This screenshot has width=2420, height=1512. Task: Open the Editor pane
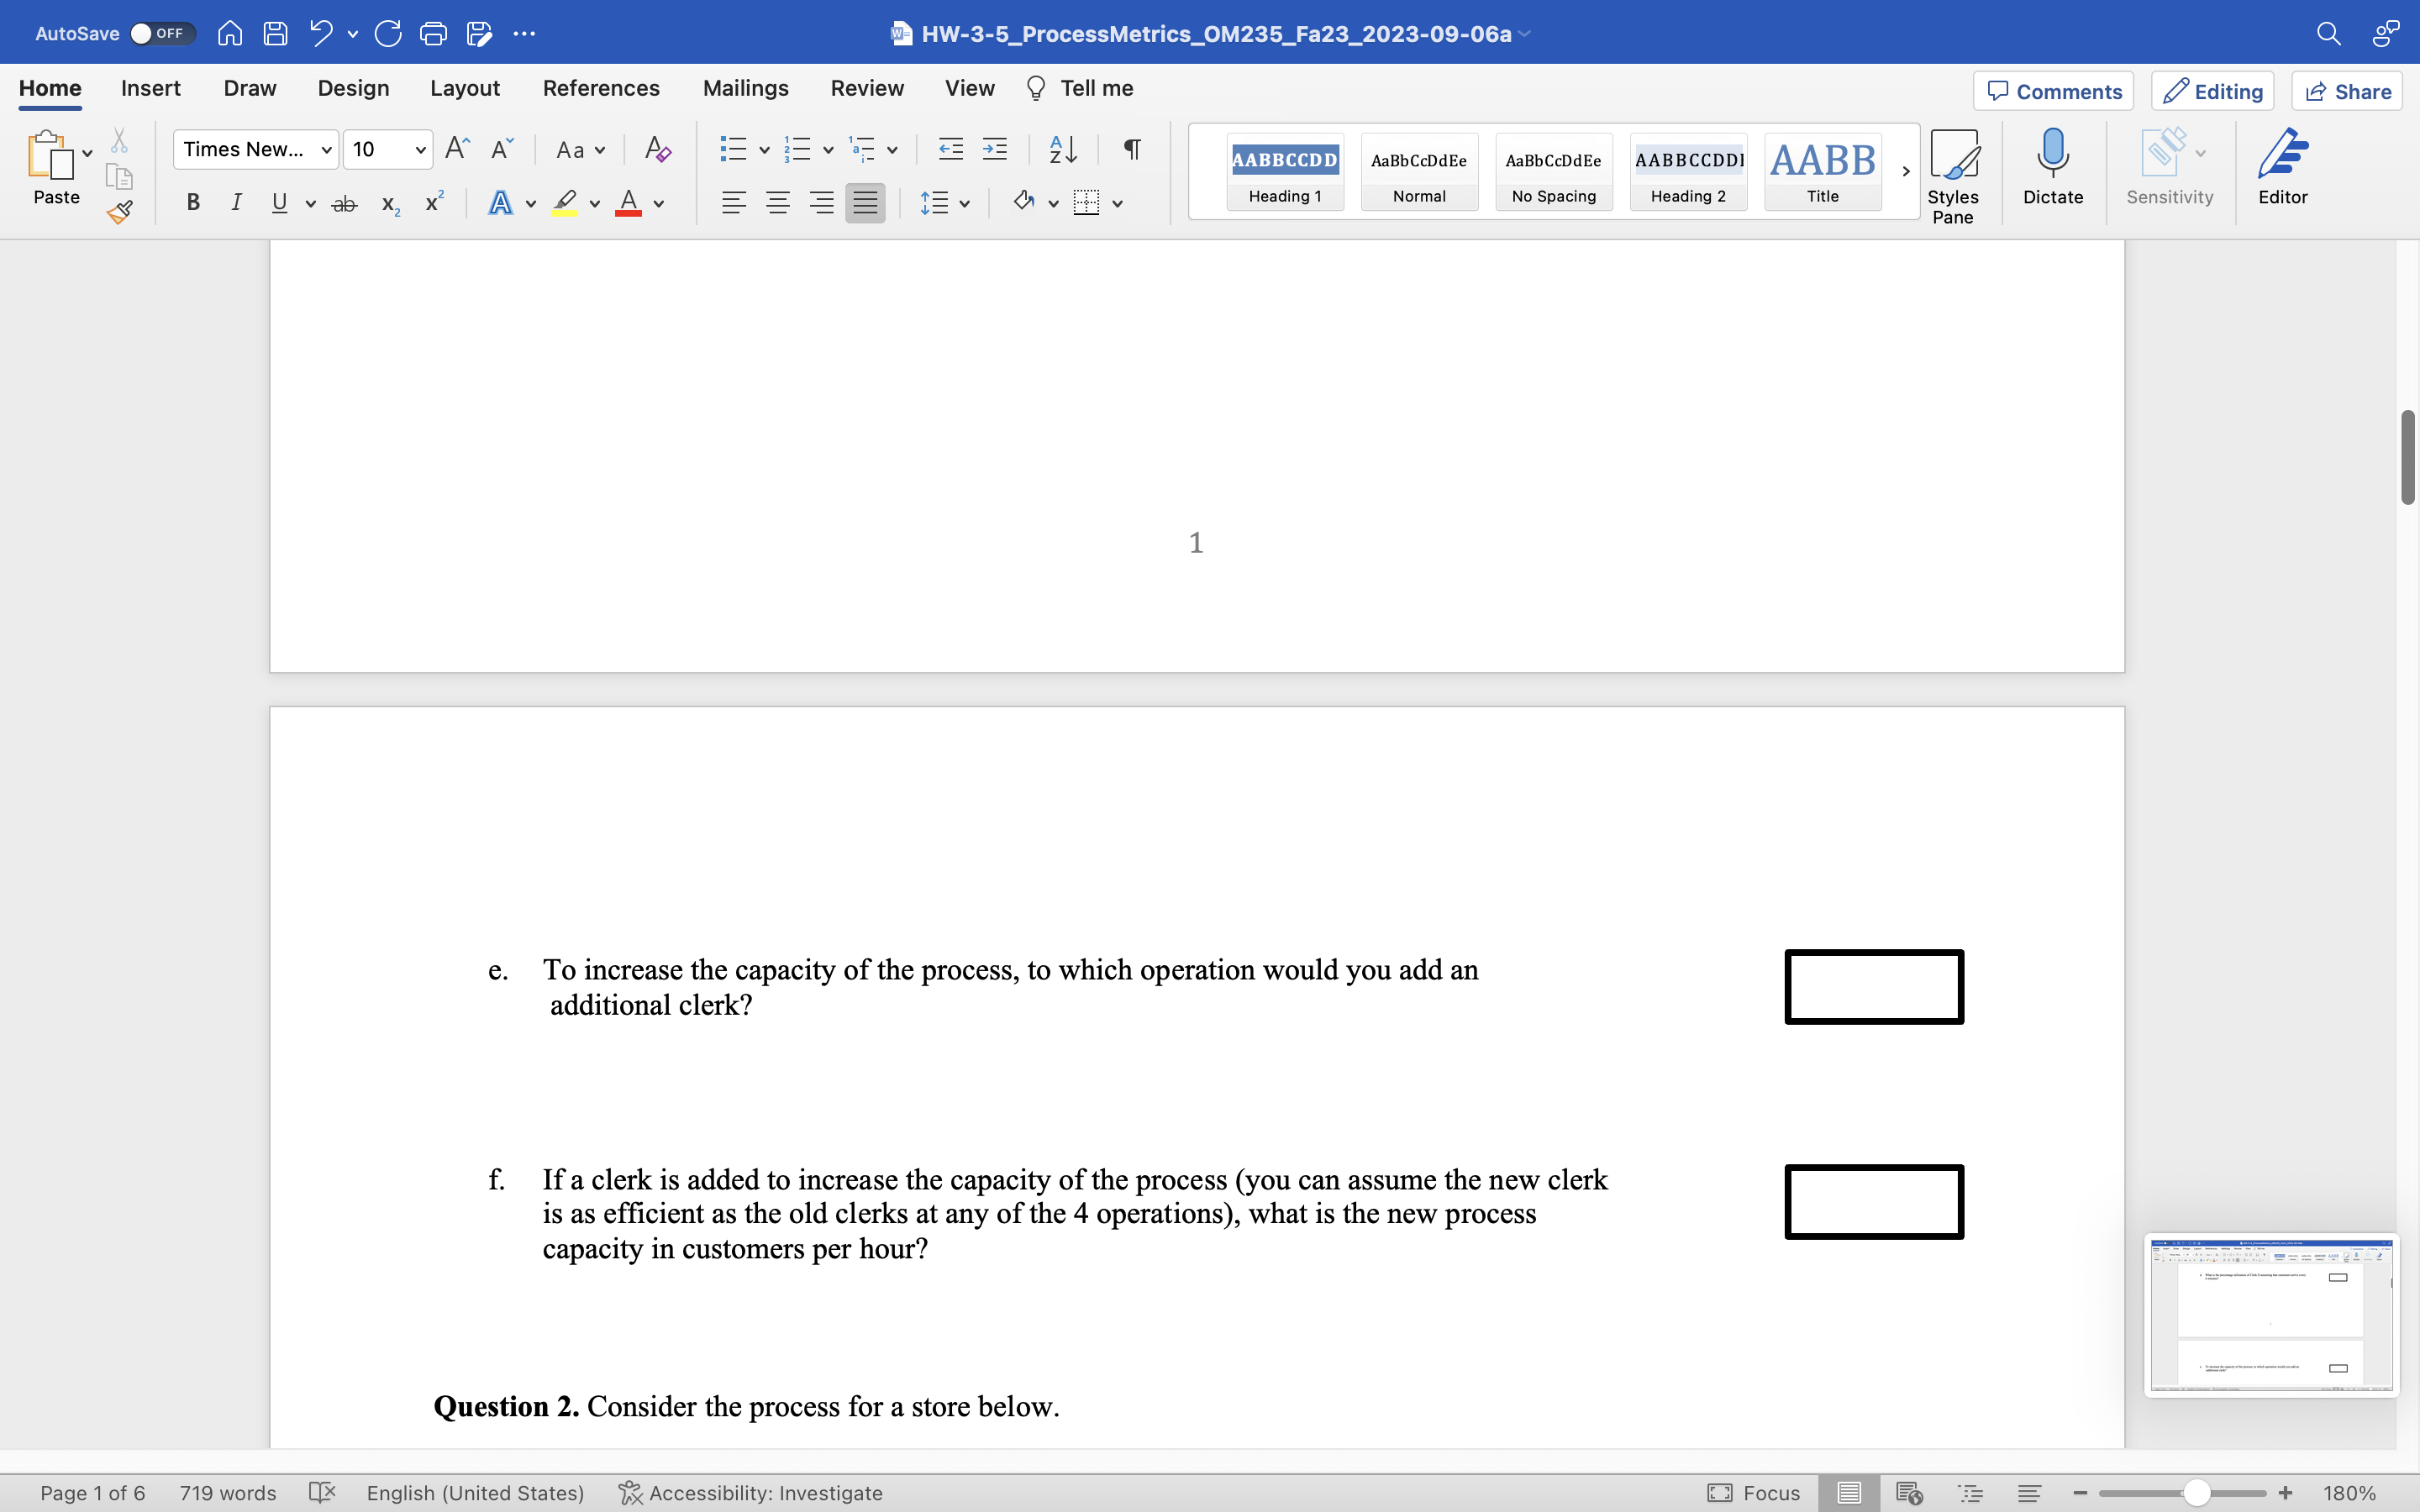coord(2281,170)
